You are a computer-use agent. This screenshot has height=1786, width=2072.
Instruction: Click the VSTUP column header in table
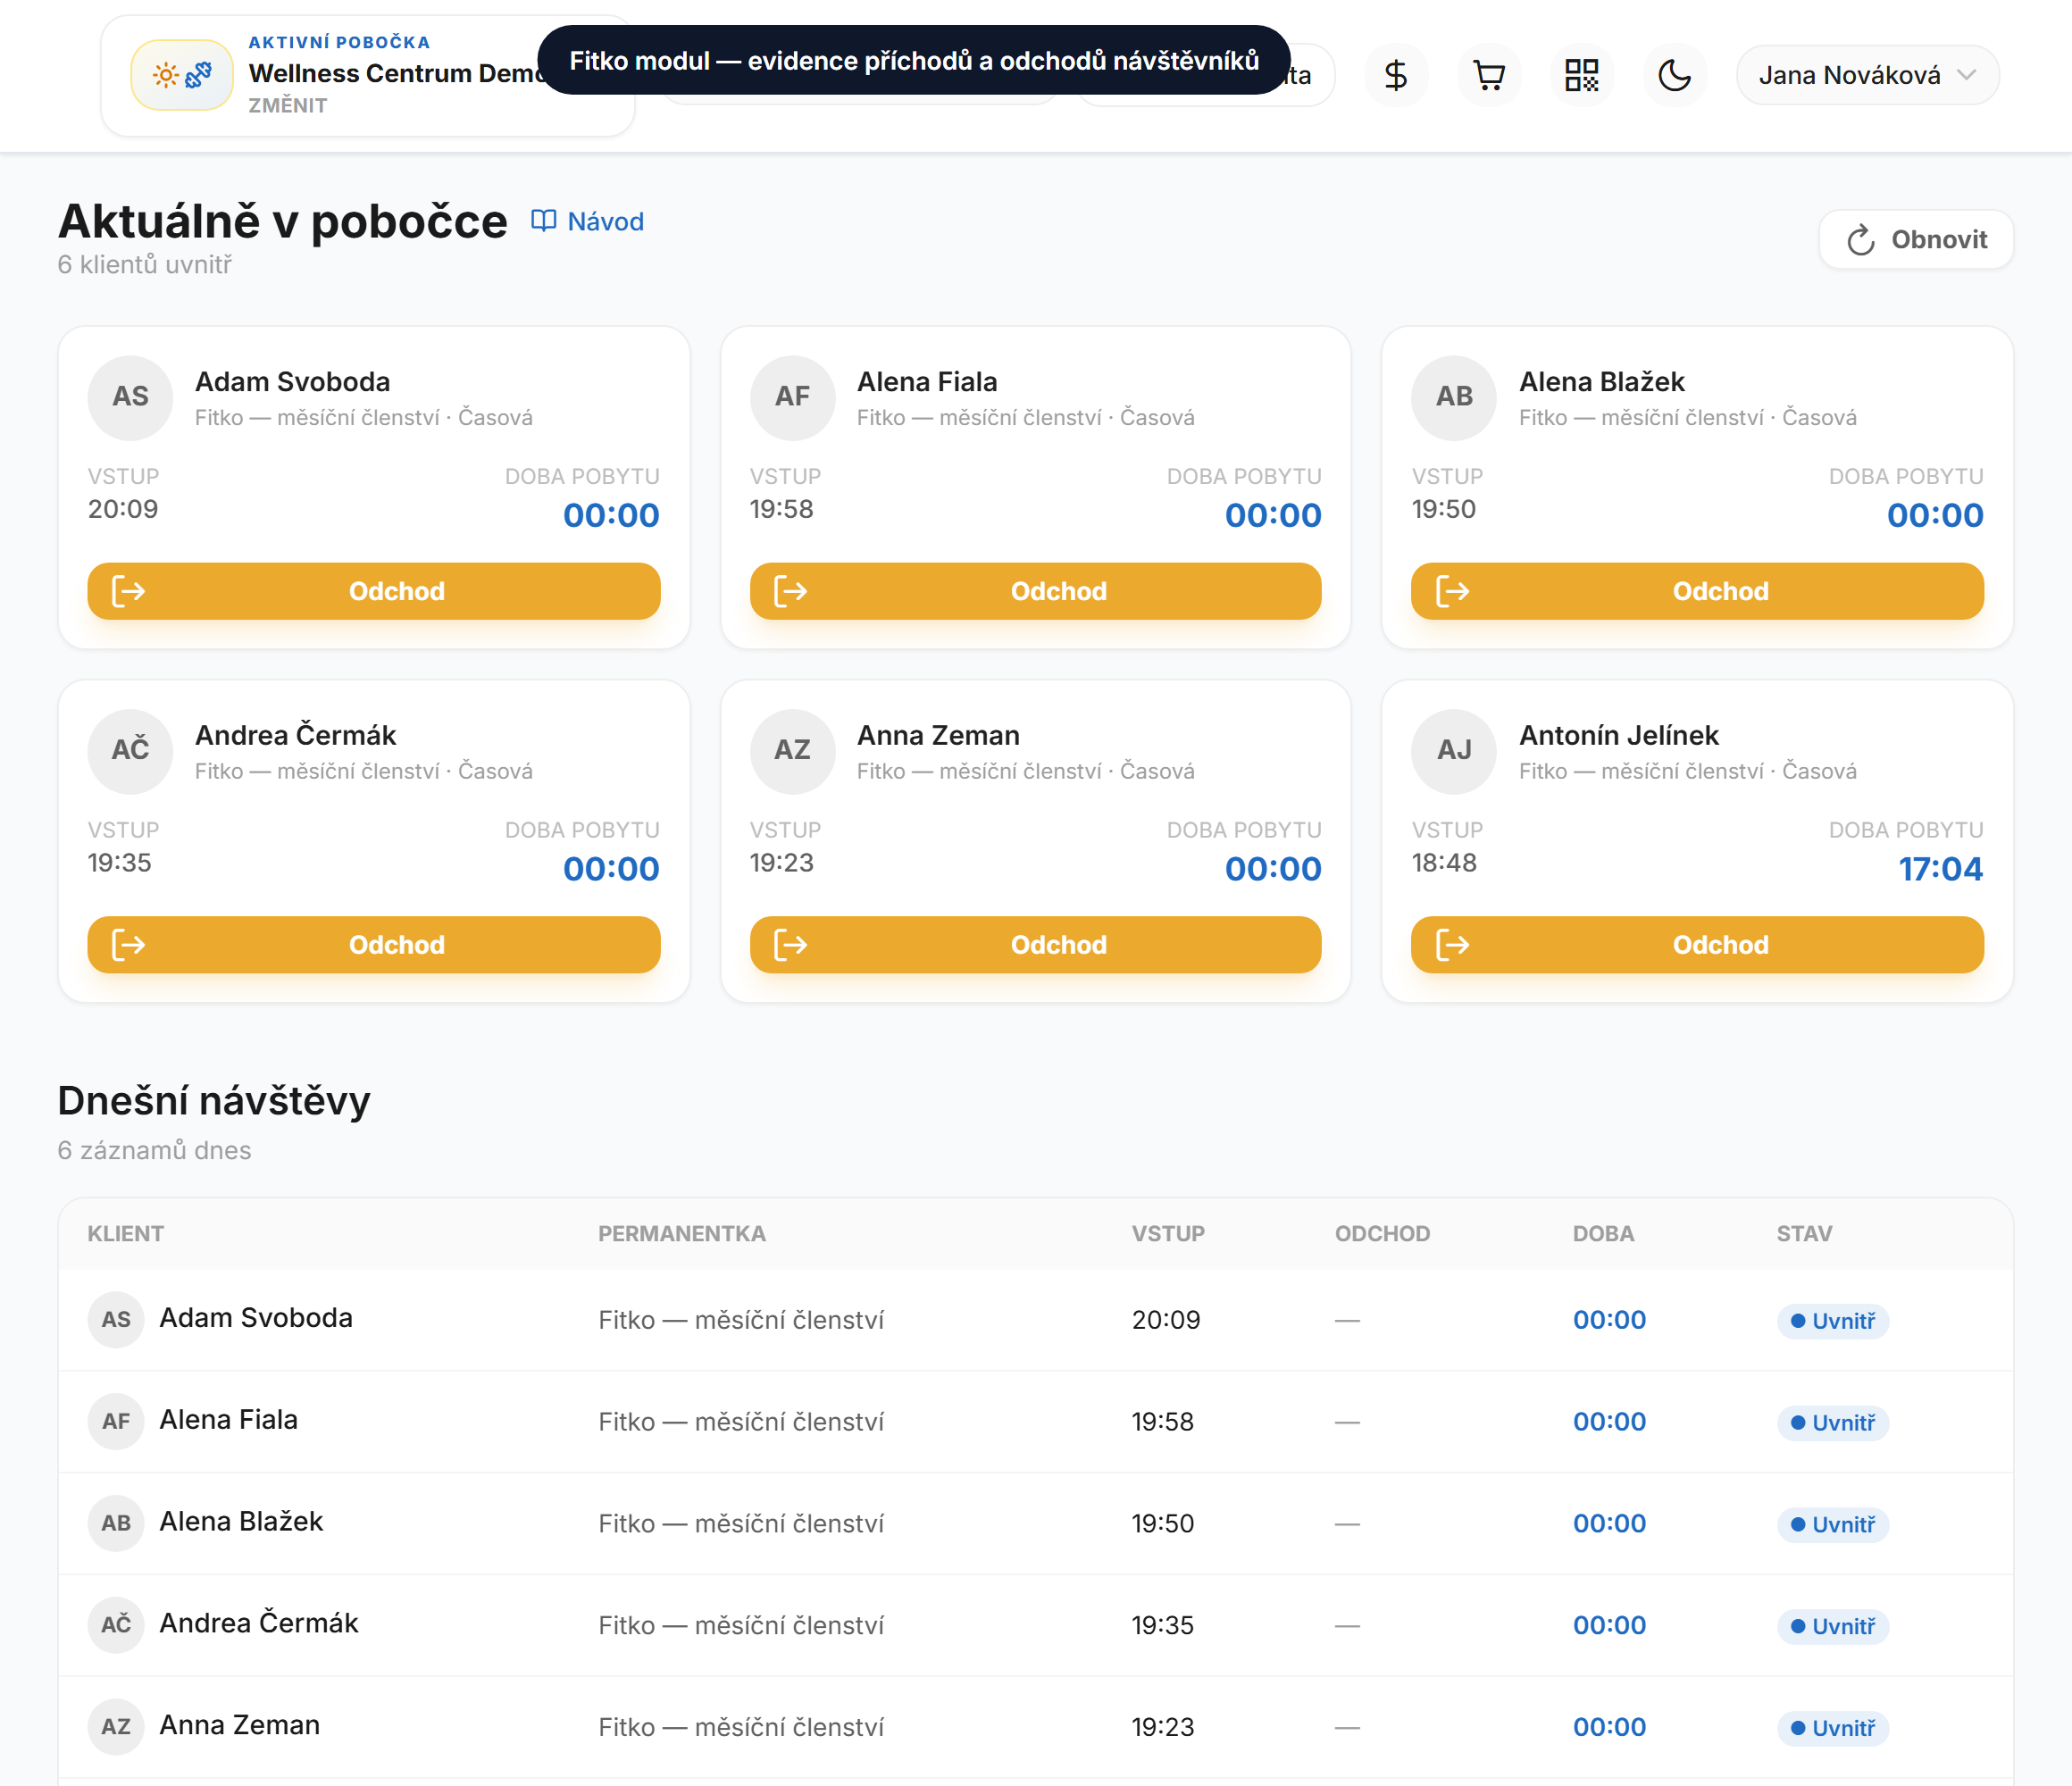pos(1168,1234)
